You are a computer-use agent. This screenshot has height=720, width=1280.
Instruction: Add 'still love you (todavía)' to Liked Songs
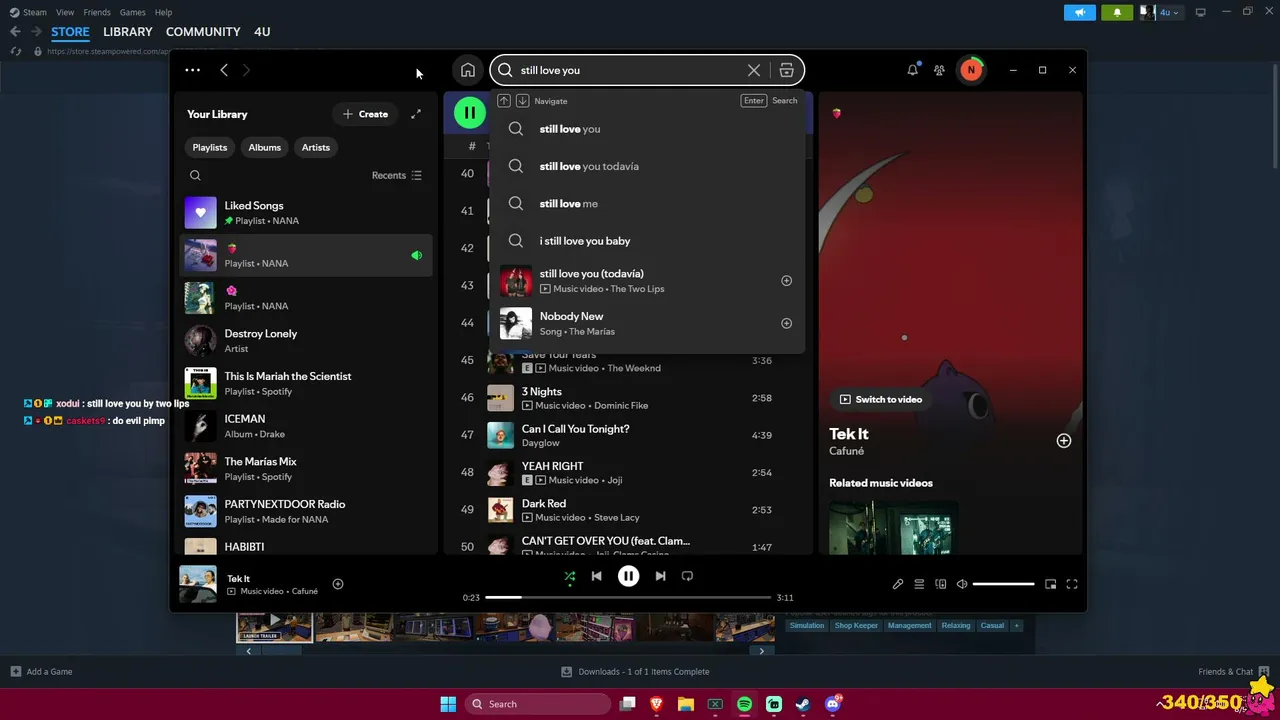pyautogui.click(x=786, y=281)
